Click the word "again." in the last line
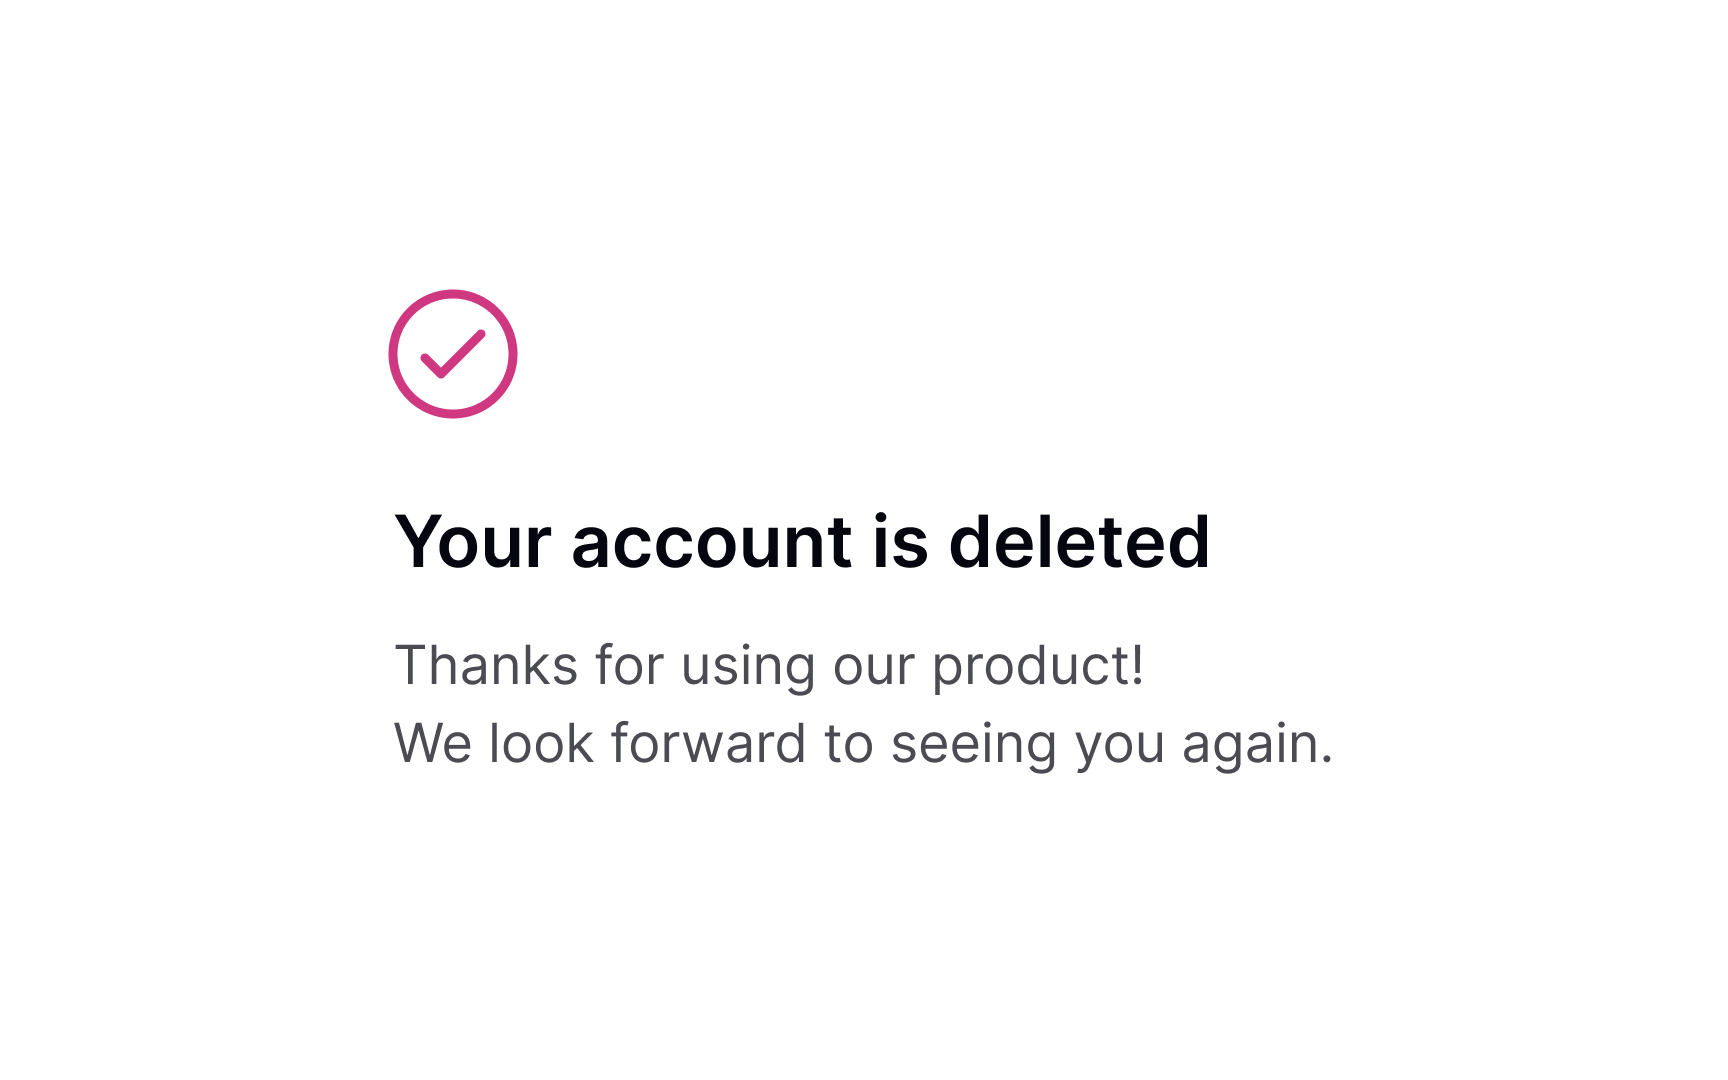 [x=1257, y=744]
